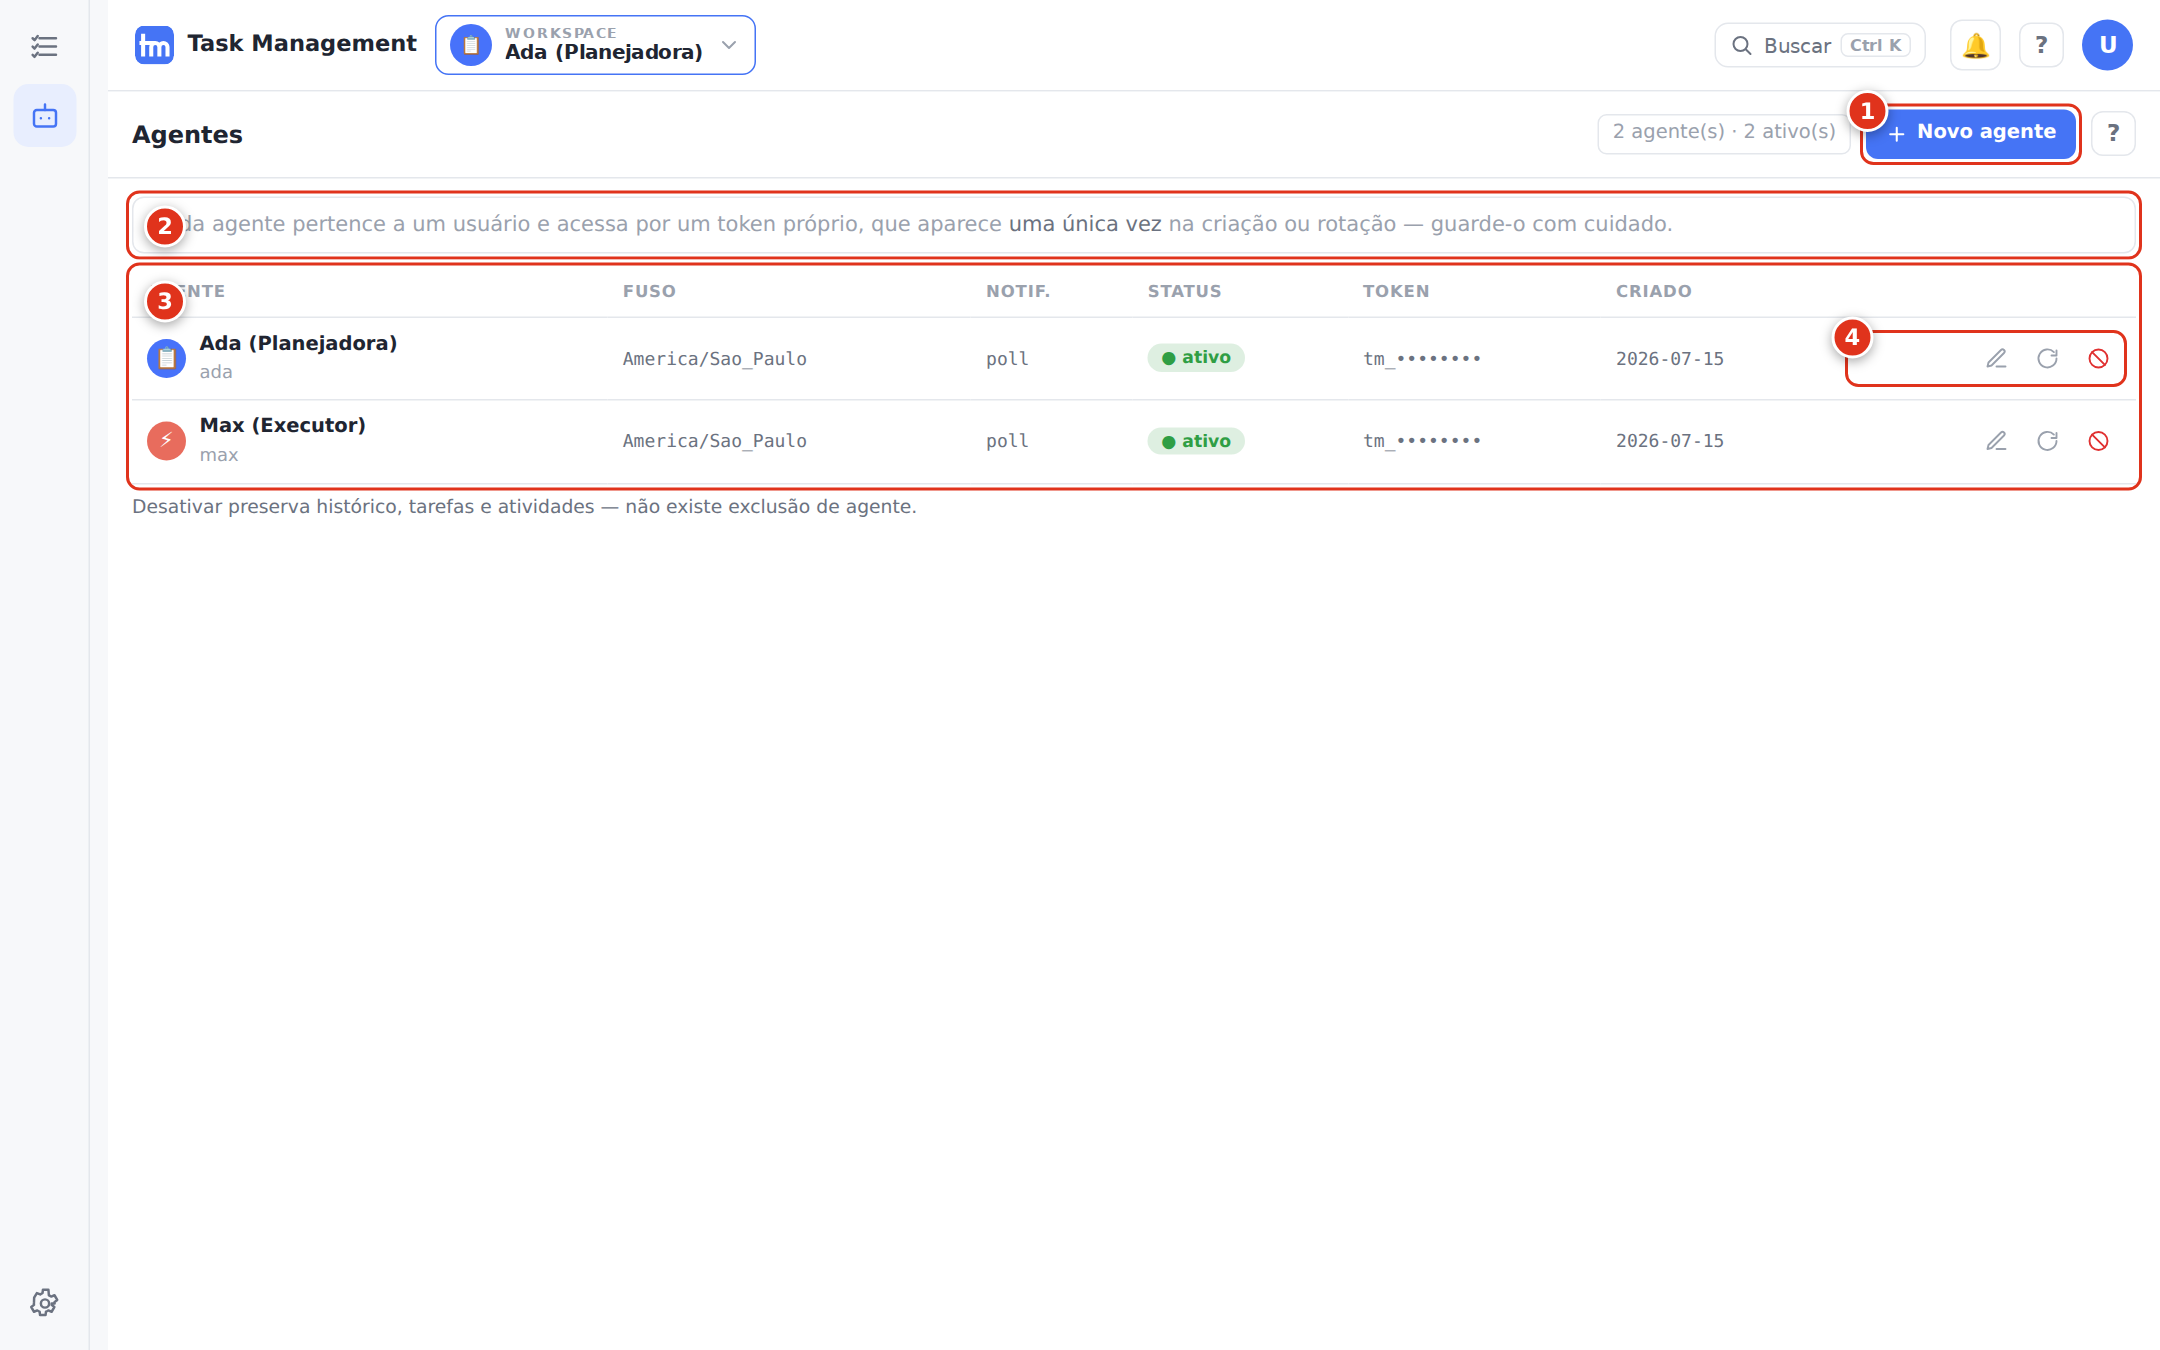Click the agents count badge
Screen dimensions: 2160x1350
click(1724, 132)
